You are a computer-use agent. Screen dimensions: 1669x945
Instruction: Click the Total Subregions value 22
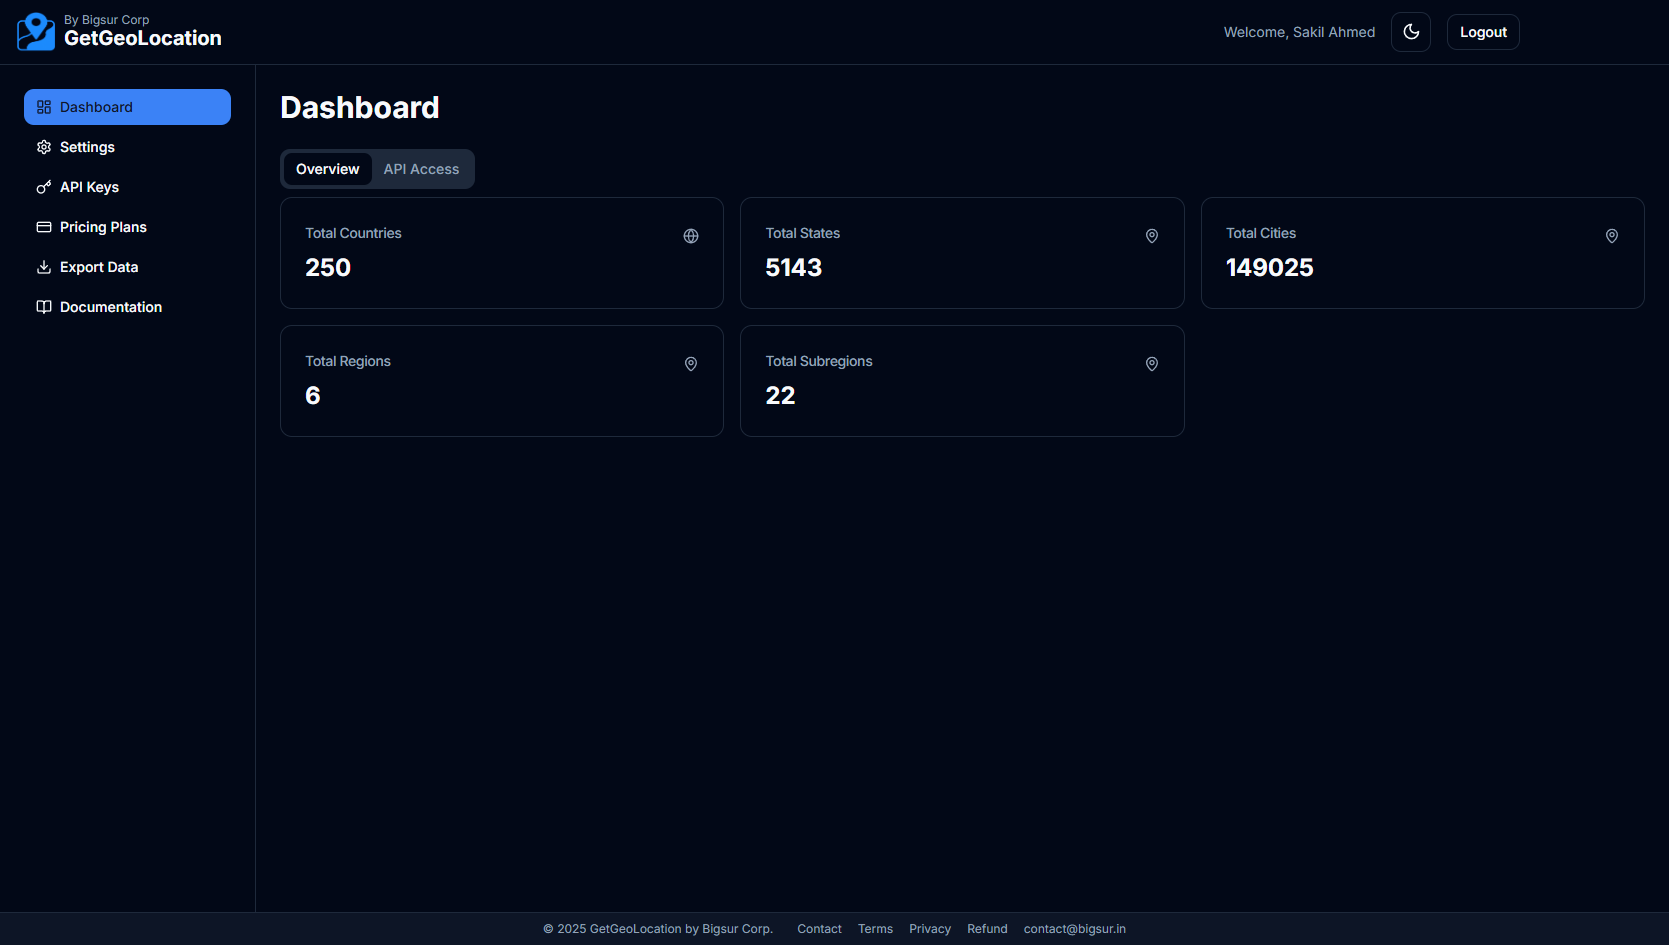point(780,395)
